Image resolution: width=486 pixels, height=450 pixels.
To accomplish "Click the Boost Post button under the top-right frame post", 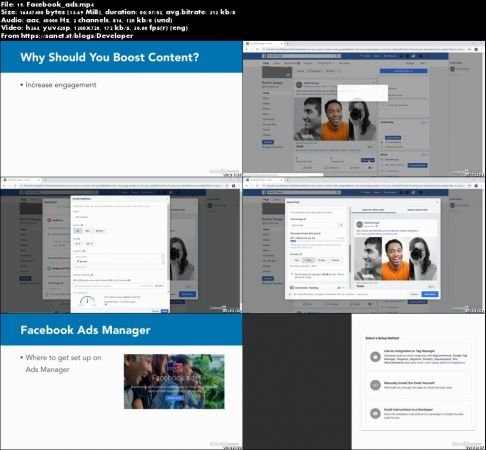I will coord(368,160).
